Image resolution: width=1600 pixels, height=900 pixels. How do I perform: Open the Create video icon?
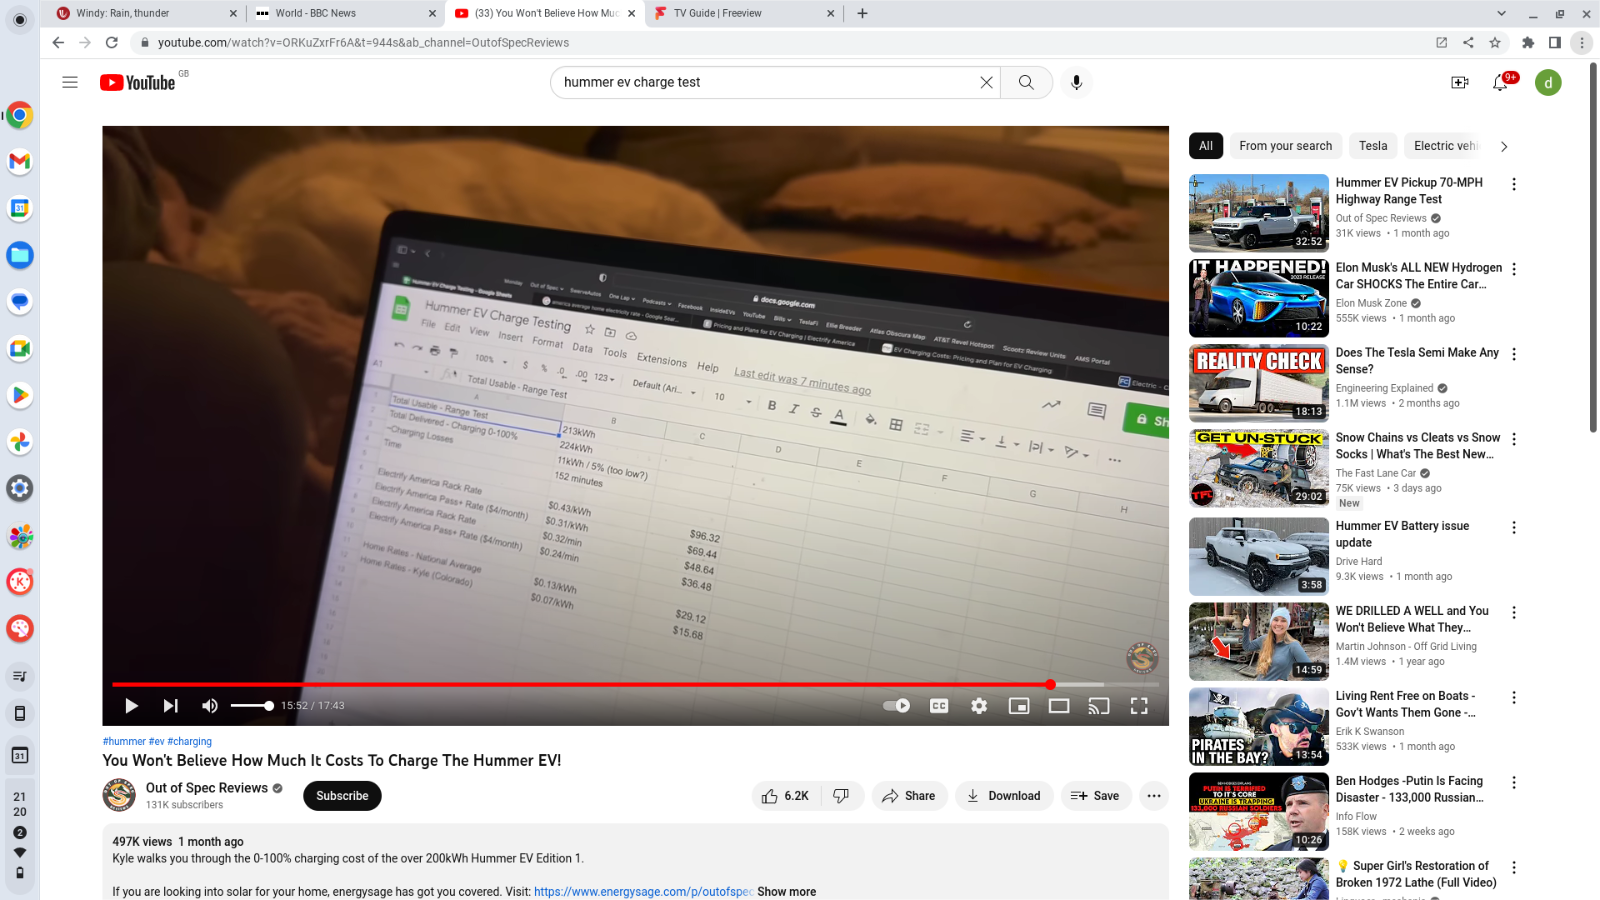click(x=1460, y=82)
